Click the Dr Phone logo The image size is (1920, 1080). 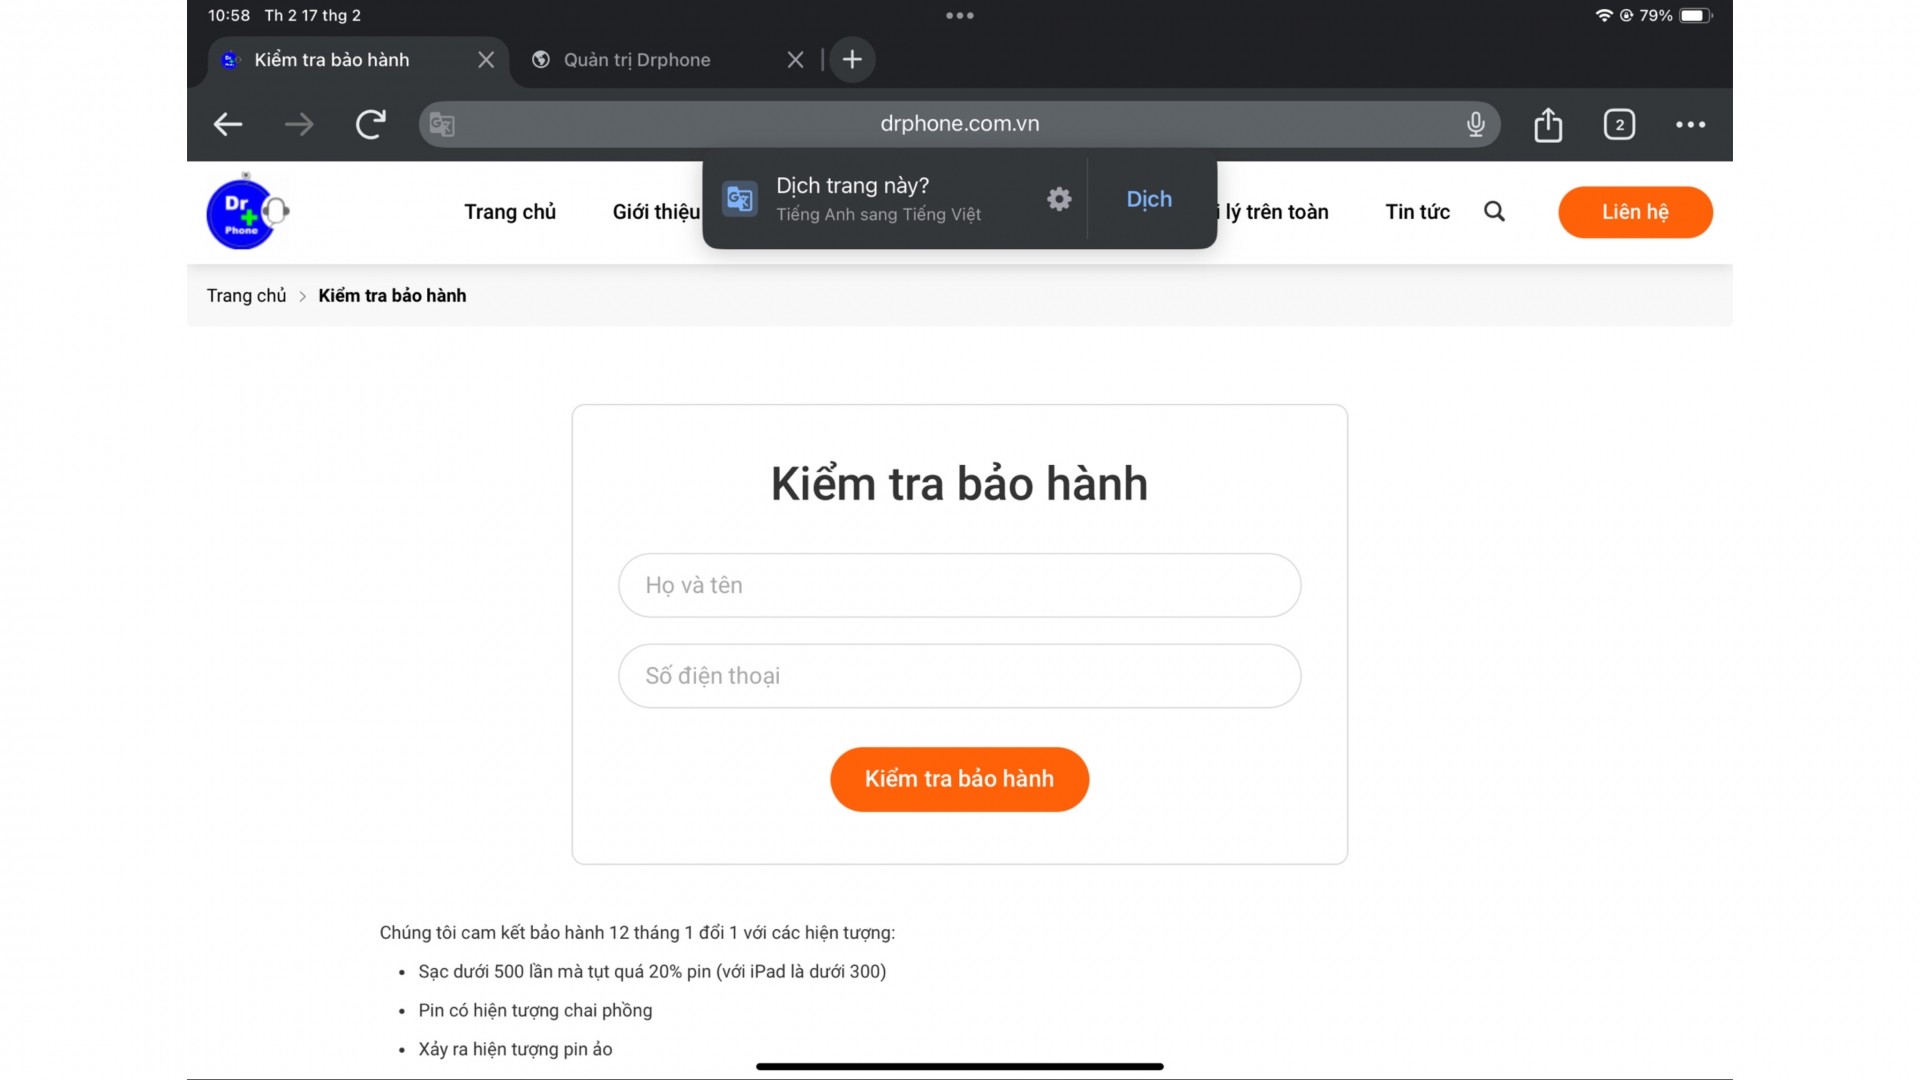click(x=245, y=212)
